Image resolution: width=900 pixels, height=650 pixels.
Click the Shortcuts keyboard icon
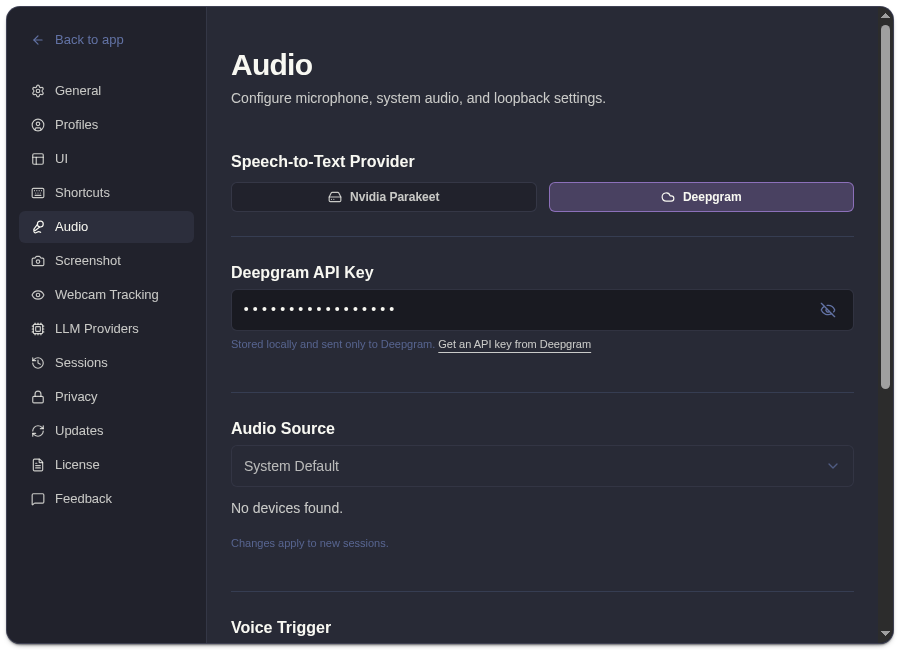tap(38, 193)
